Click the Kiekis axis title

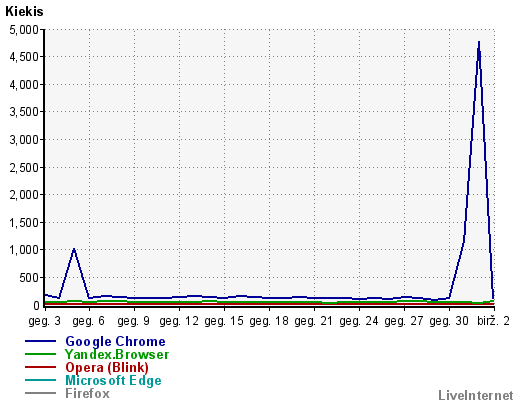coord(24,11)
